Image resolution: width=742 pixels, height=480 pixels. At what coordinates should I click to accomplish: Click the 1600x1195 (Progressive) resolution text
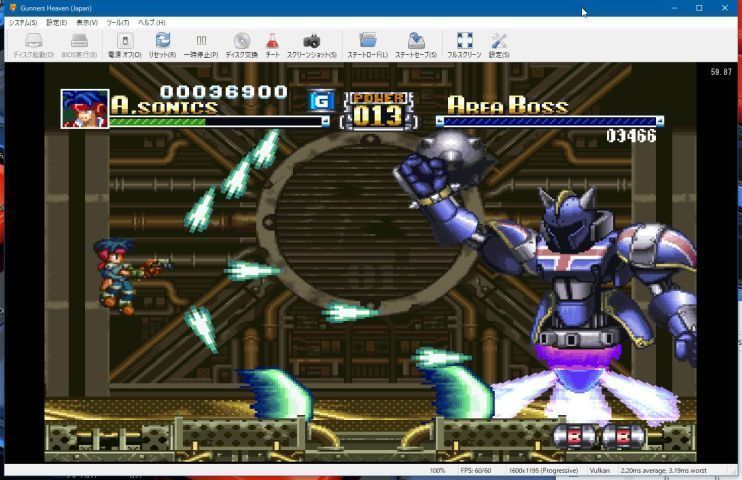[543, 471]
